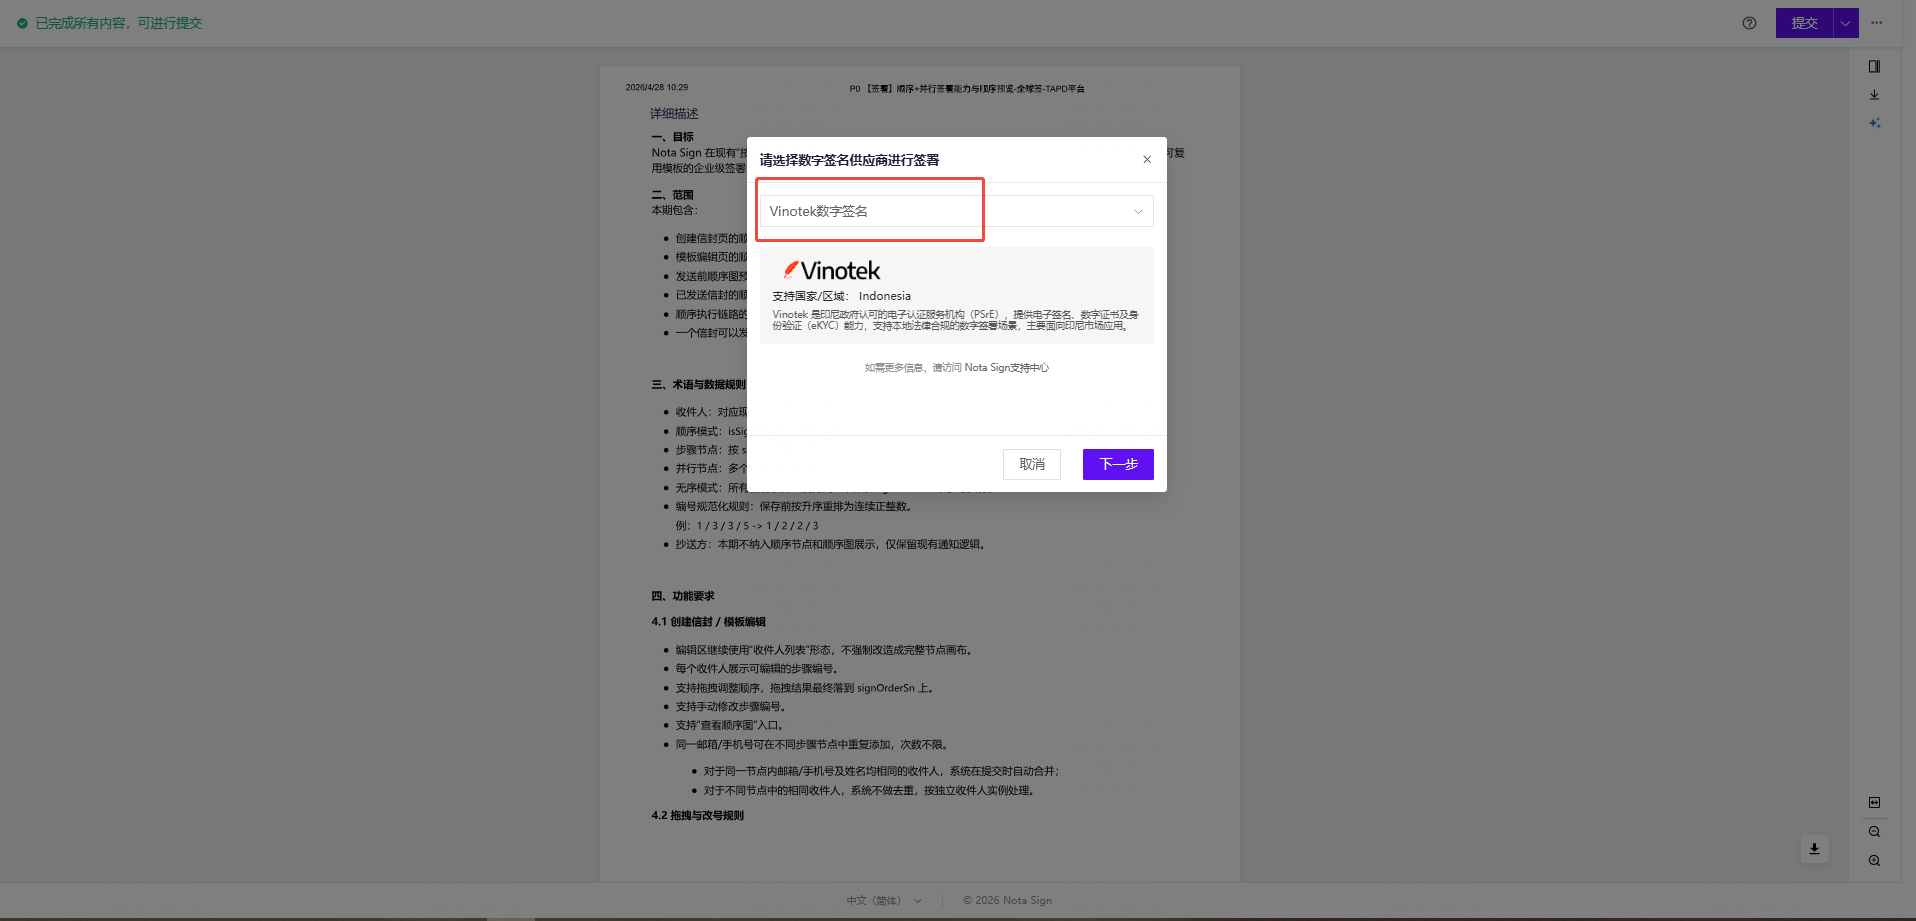This screenshot has height=921, width=1916.
Task: Open the Vinotek数字签名 provider dropdown
Action: click(x=957, y=211)
